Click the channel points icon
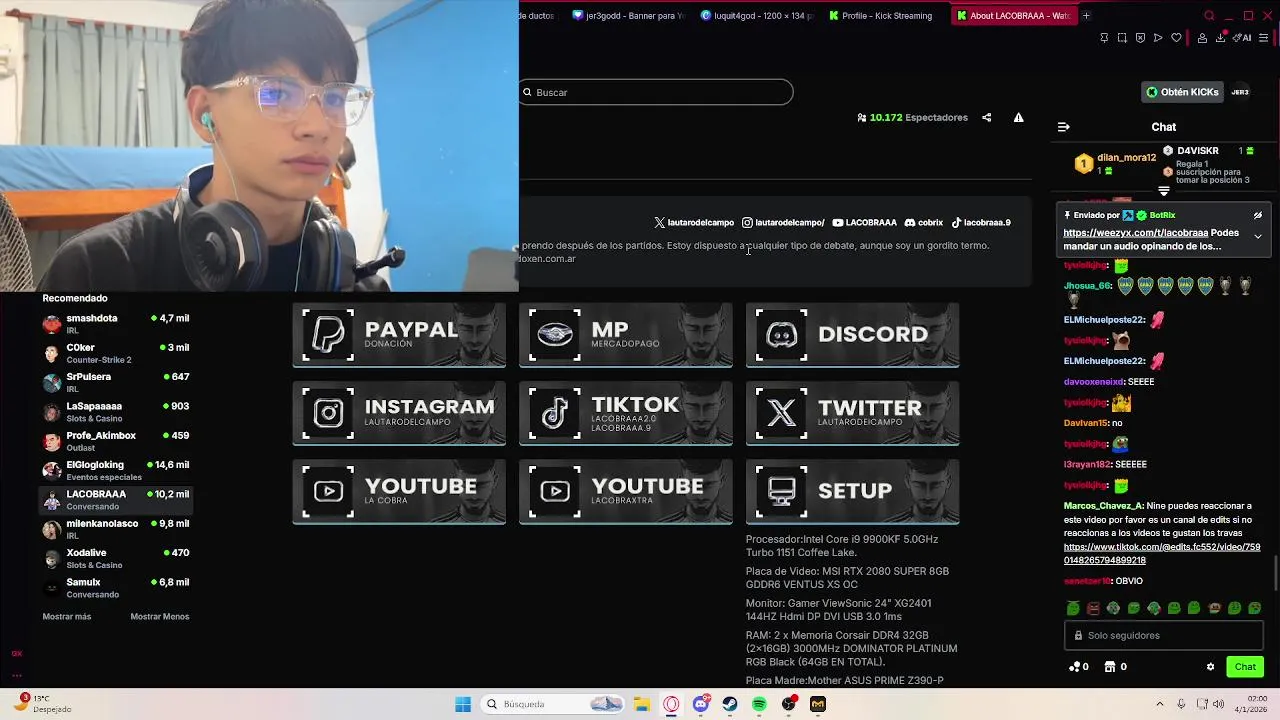 [x=1074, y=667]
